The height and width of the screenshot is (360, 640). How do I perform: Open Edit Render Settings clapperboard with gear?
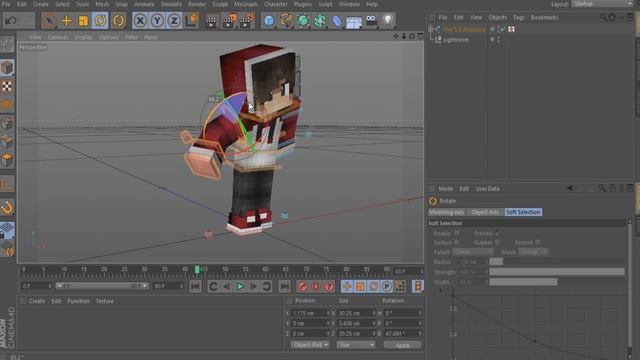(246, 20)
